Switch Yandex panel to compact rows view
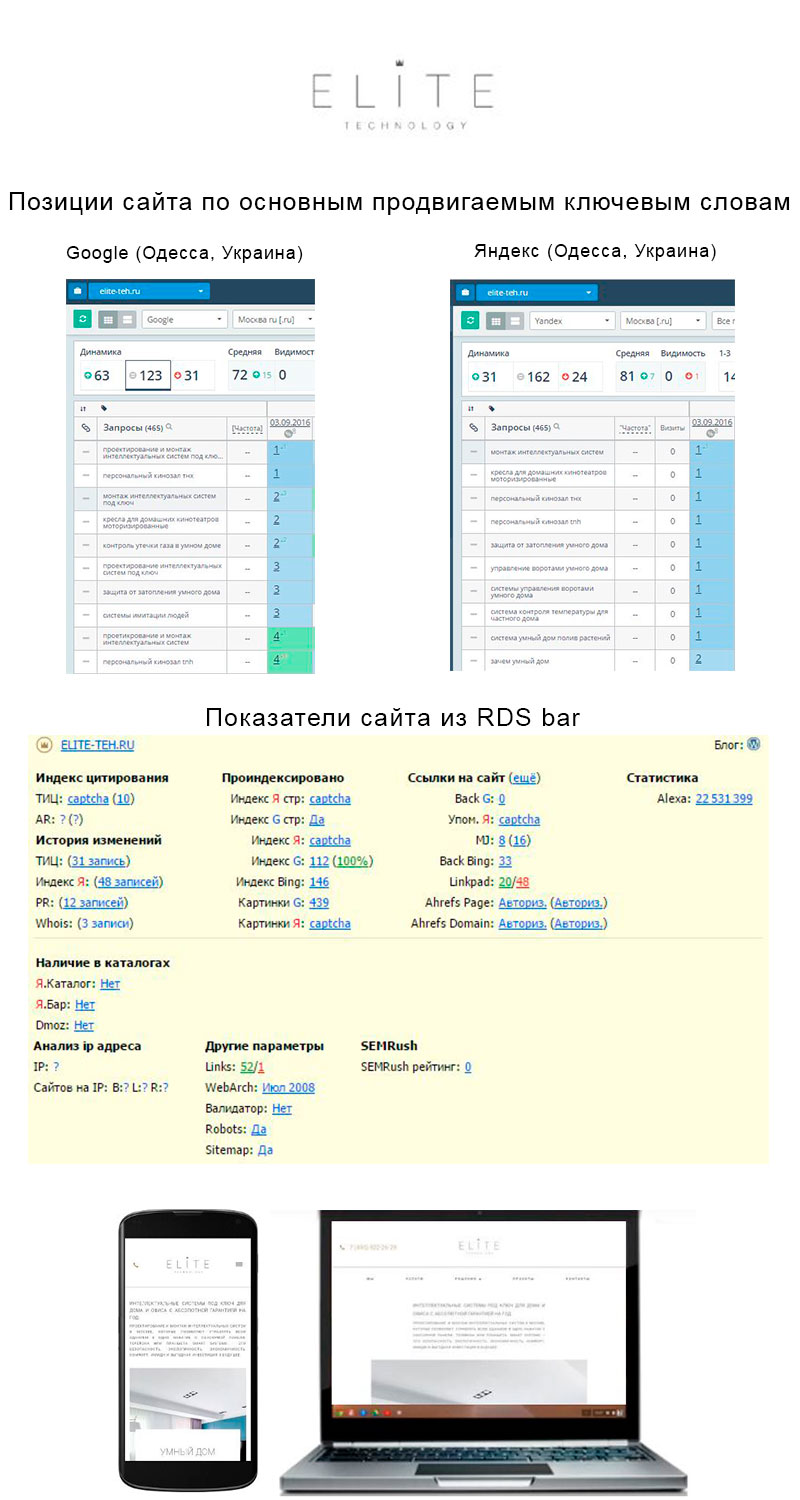 (x=513, y=320)
